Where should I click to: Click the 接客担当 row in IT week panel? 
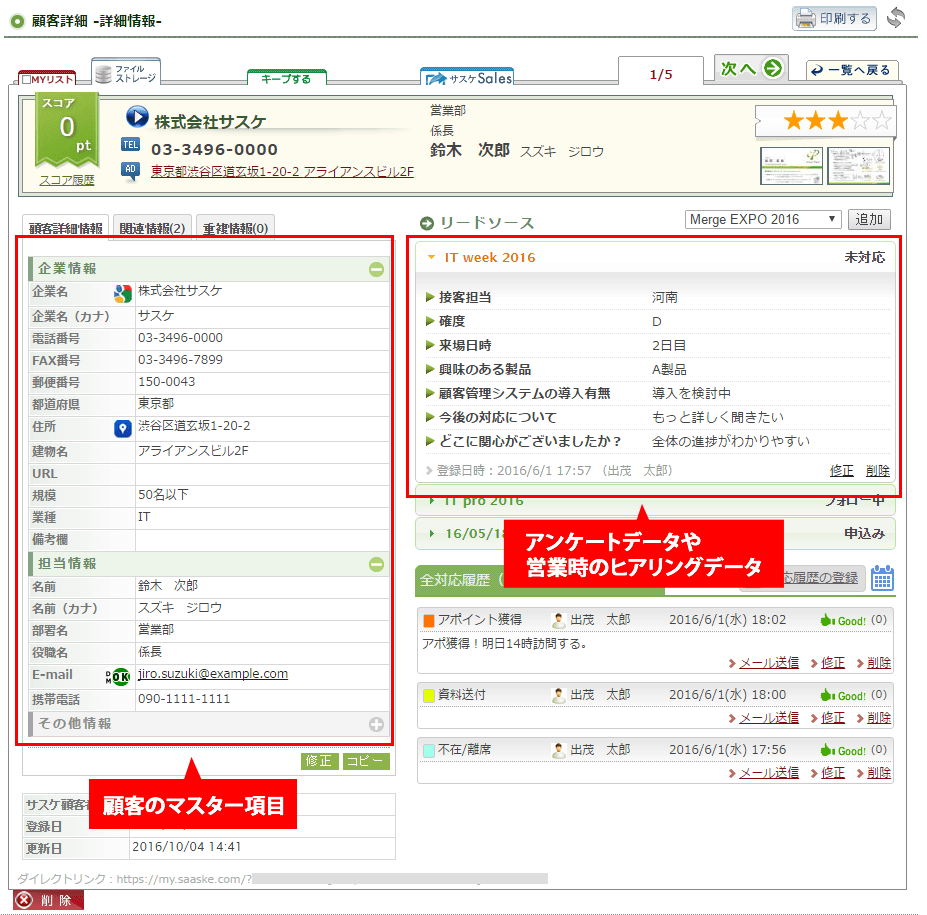657,297
